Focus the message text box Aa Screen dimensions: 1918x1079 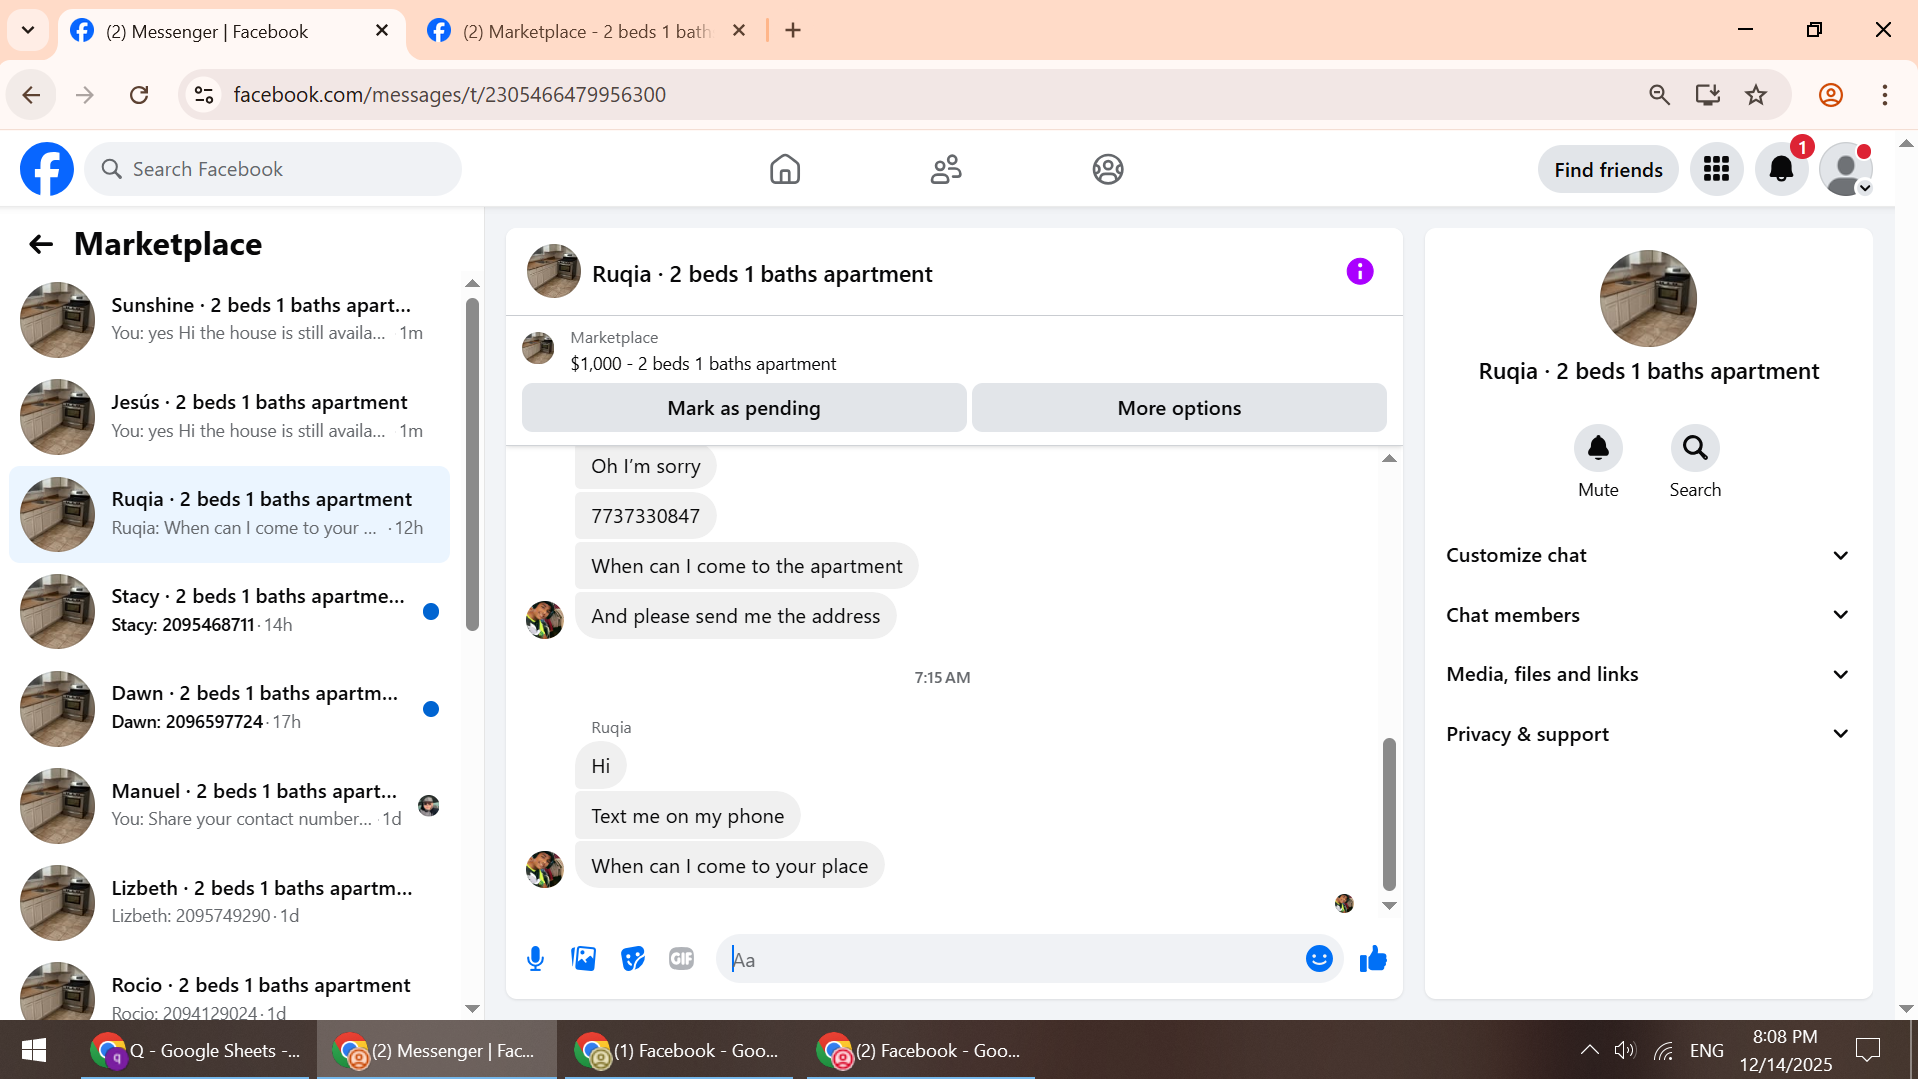[1010, 959]
